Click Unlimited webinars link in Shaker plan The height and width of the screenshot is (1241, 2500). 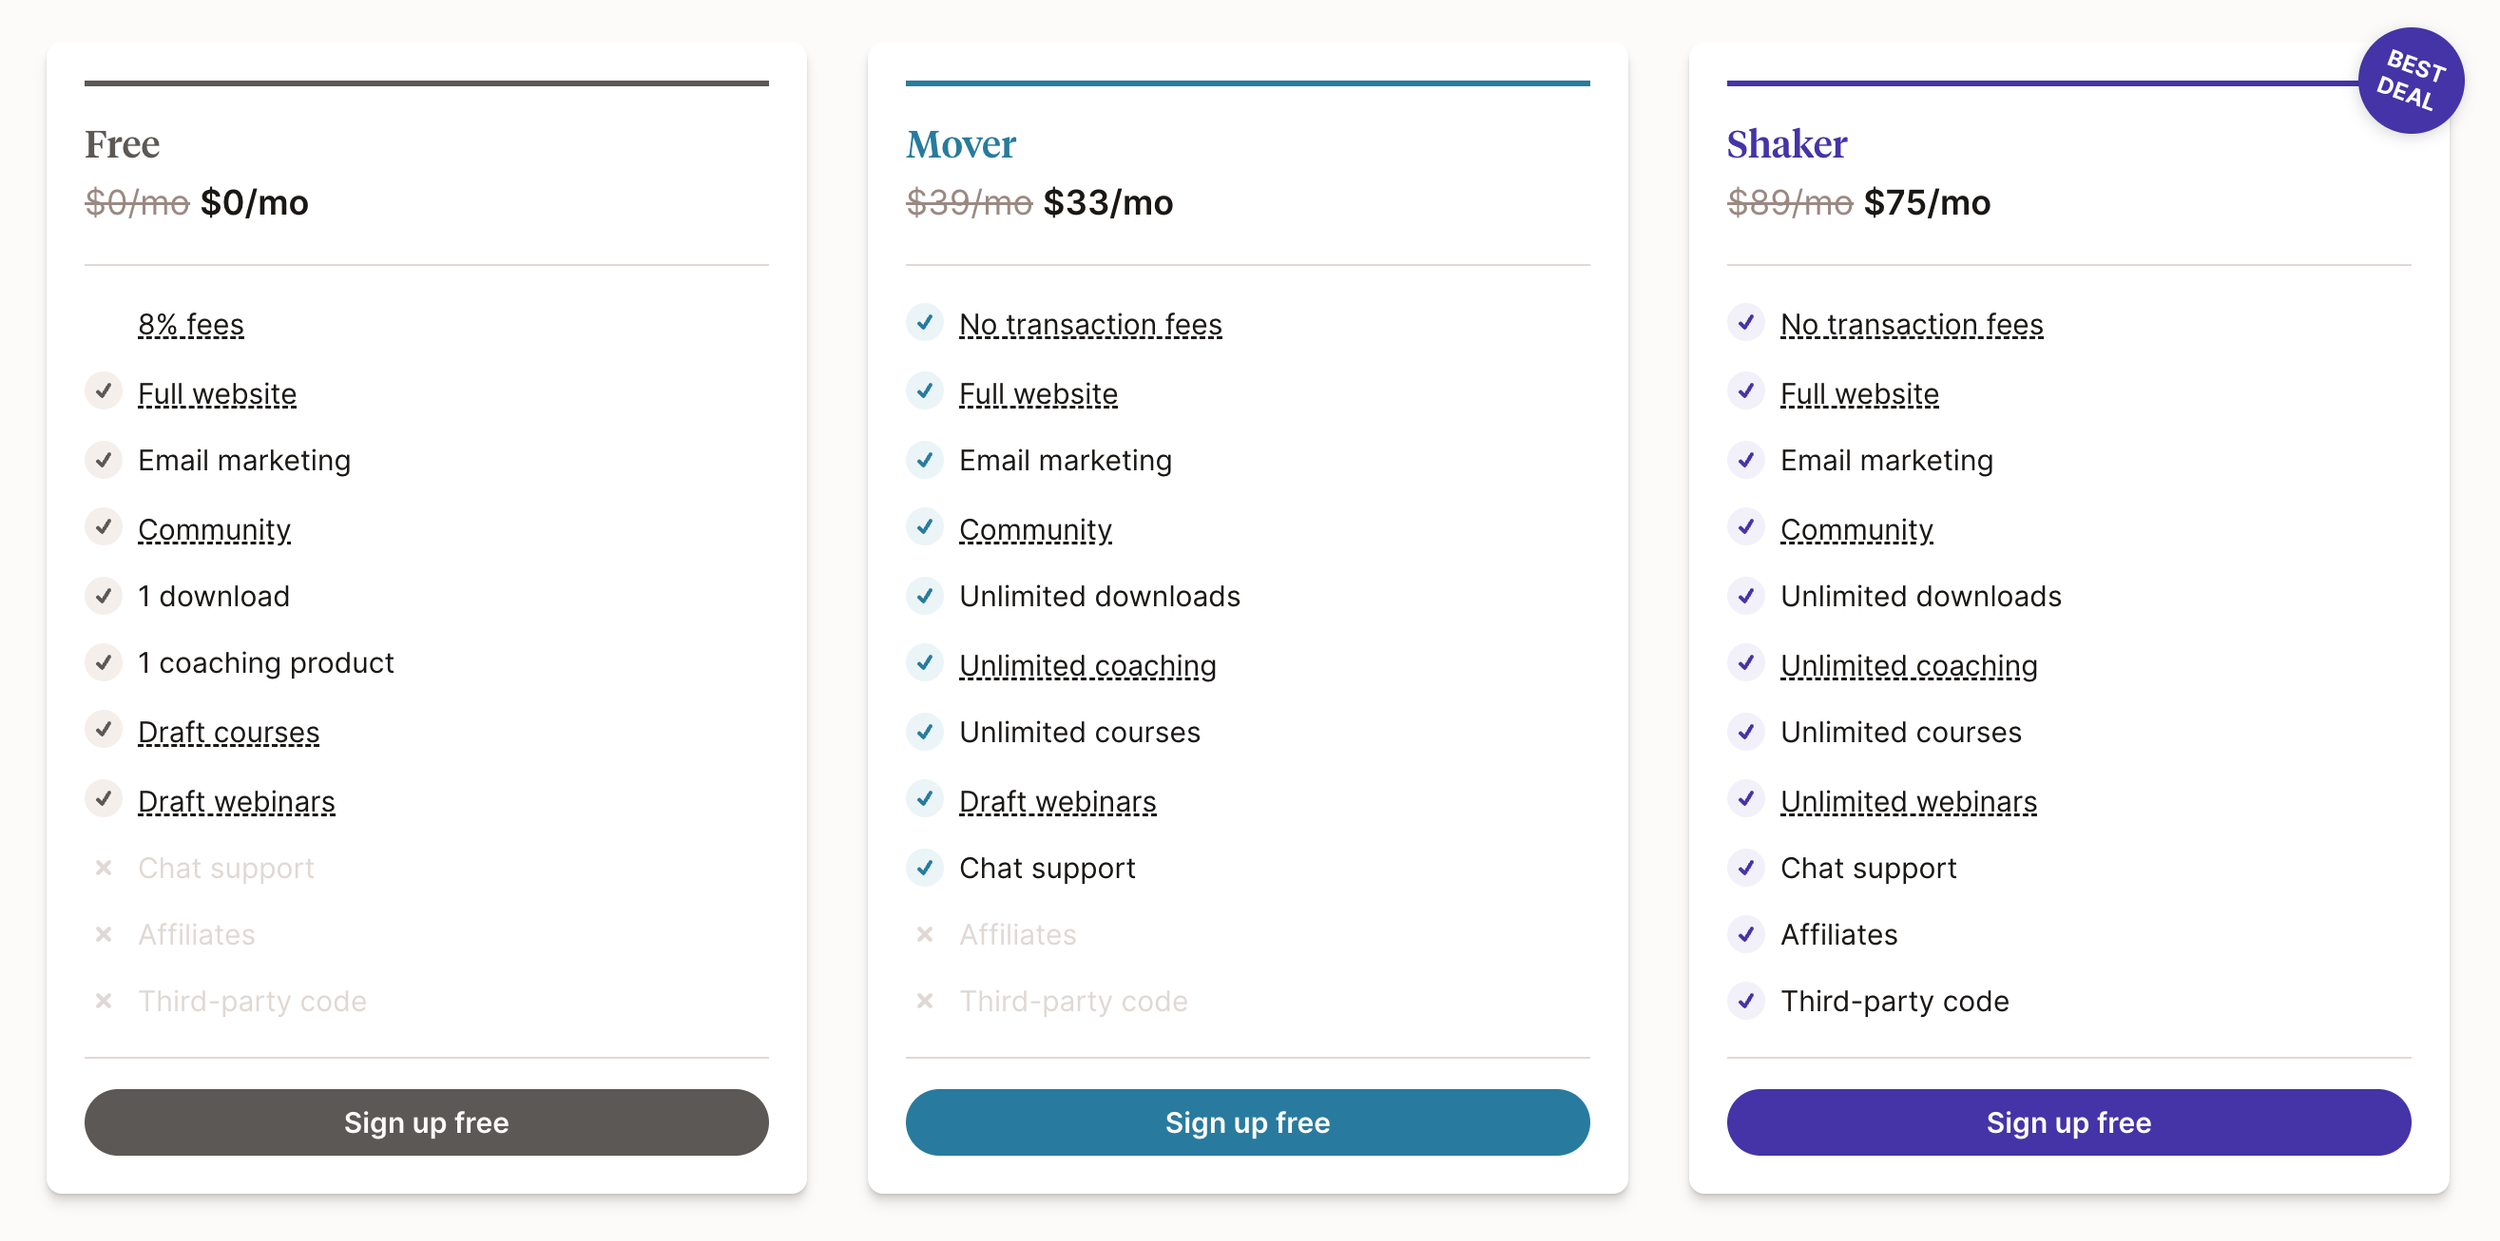[x=1908, y=801]
